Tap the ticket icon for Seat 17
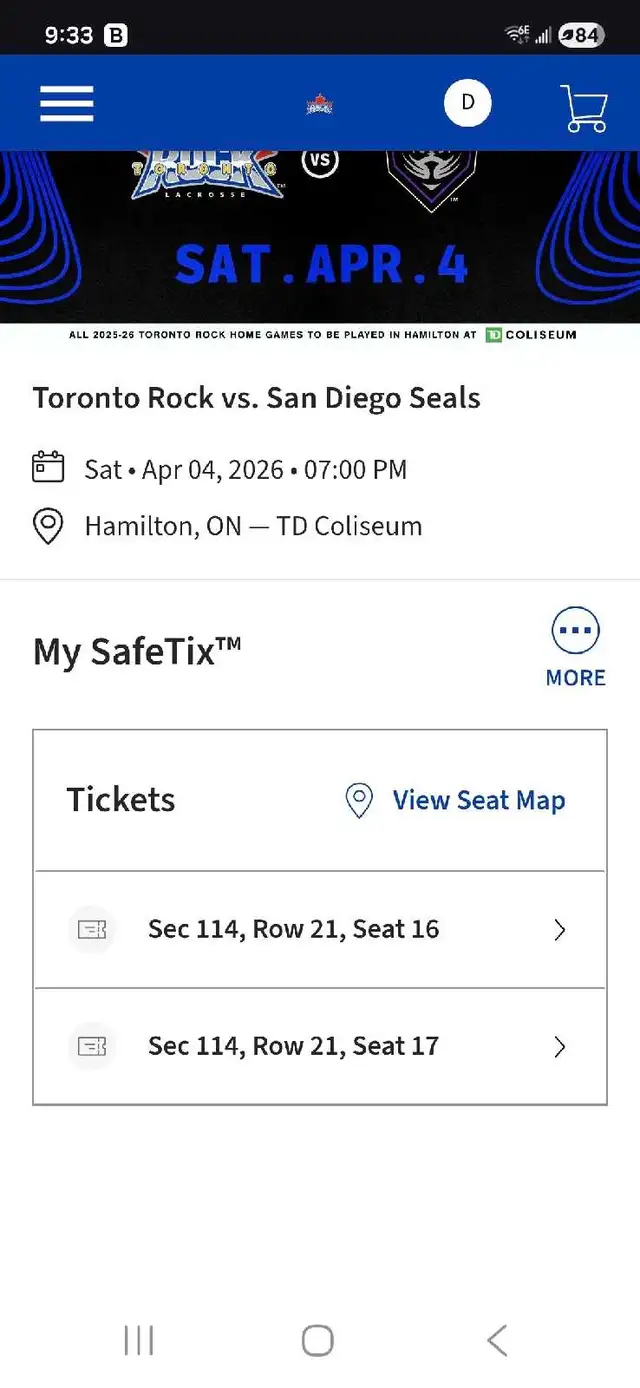640x1388 pixels. 92,1046
